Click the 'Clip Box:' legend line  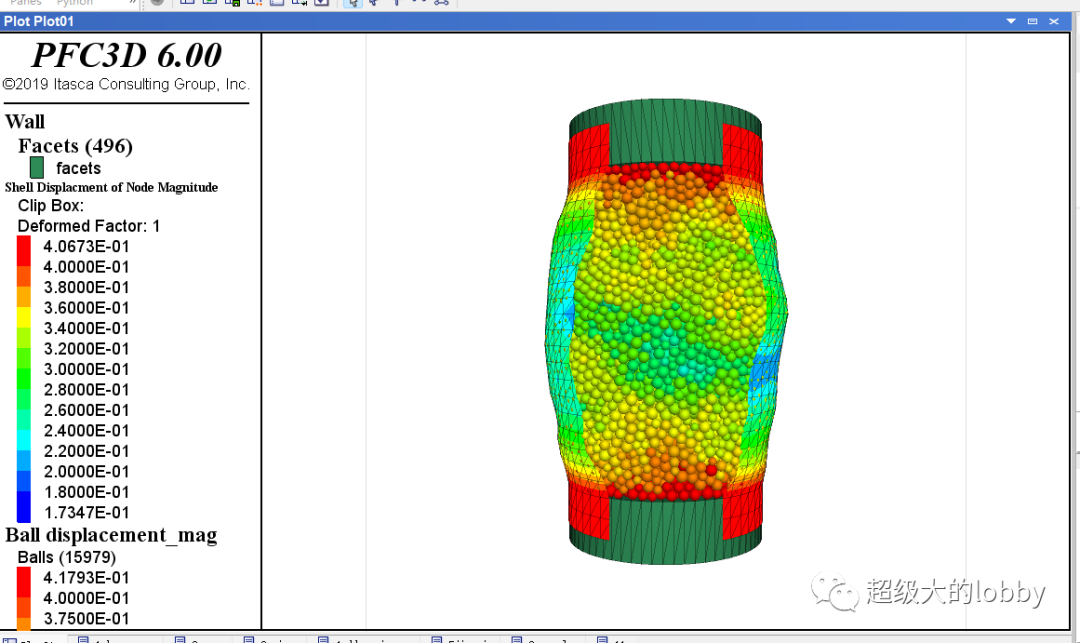[51, 206]
